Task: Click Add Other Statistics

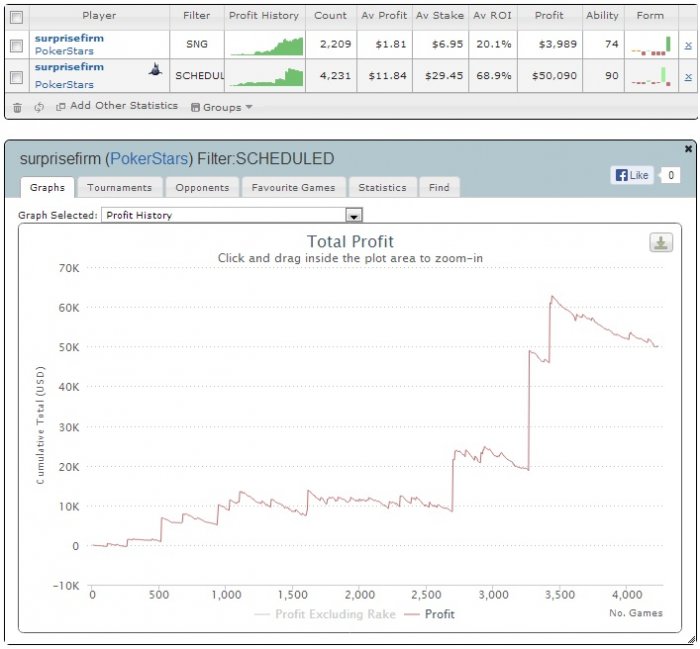Action: (x=117, y=106)
